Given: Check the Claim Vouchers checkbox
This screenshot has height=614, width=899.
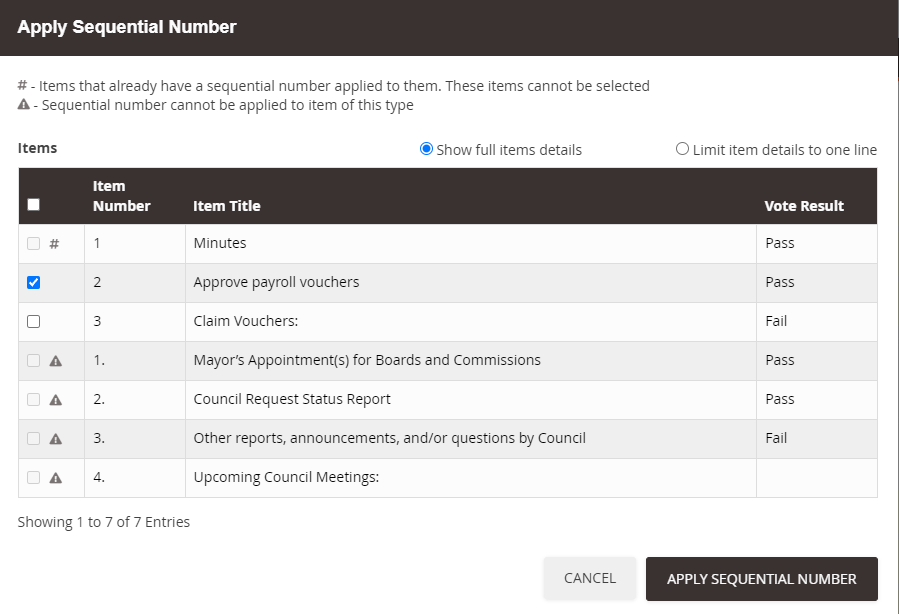Looking at the screenshot, I should (x=34, y=322).
